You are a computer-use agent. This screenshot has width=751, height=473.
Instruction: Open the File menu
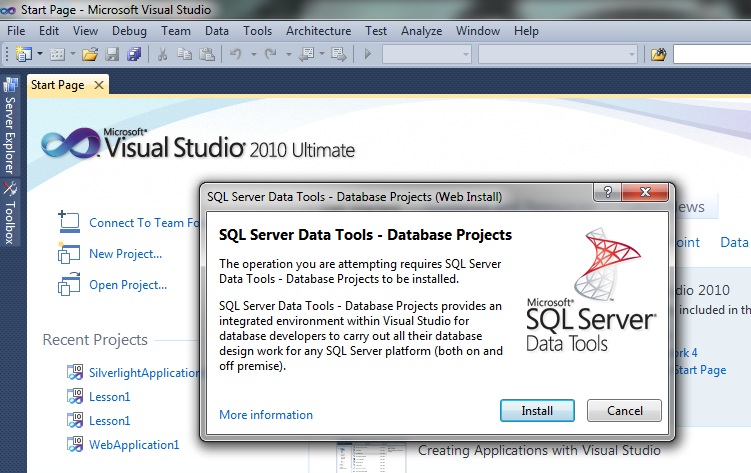click(x=16, y=31)
